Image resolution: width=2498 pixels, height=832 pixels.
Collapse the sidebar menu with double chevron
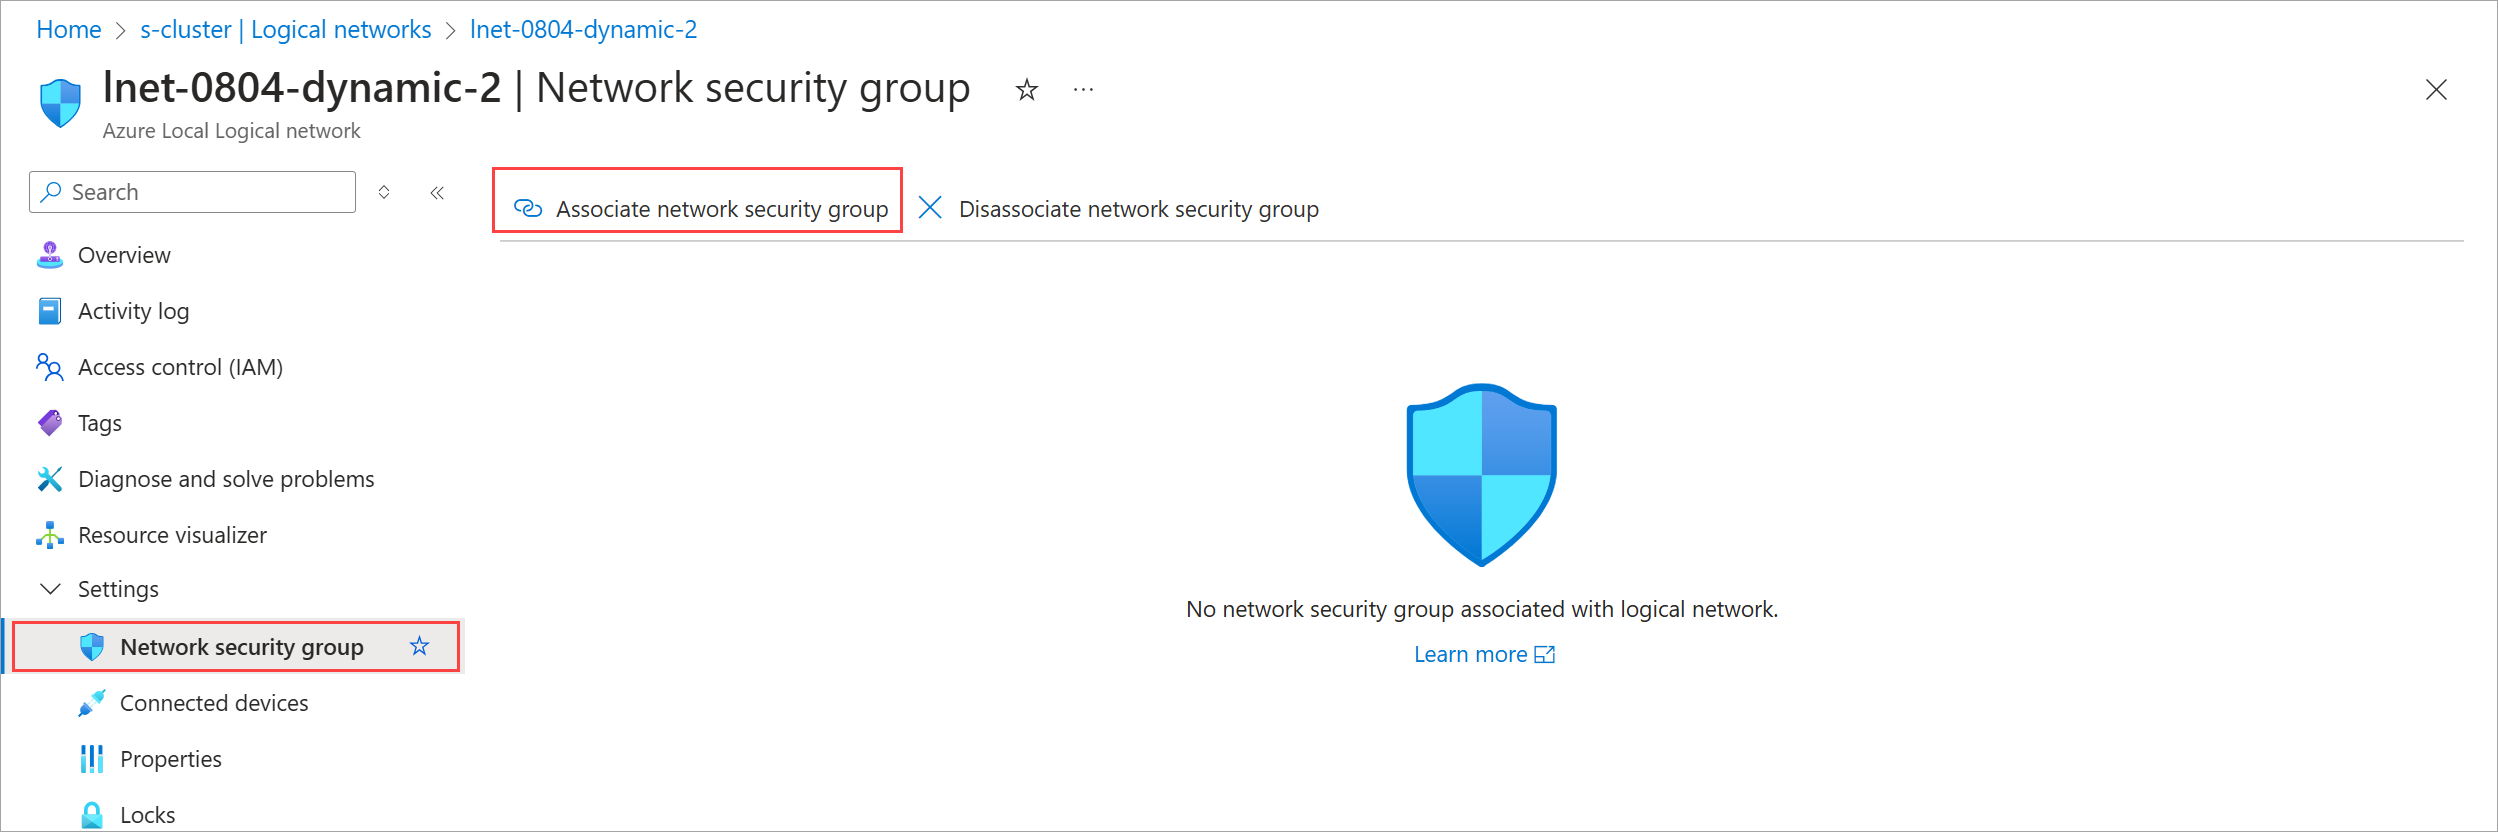point(437,192)
